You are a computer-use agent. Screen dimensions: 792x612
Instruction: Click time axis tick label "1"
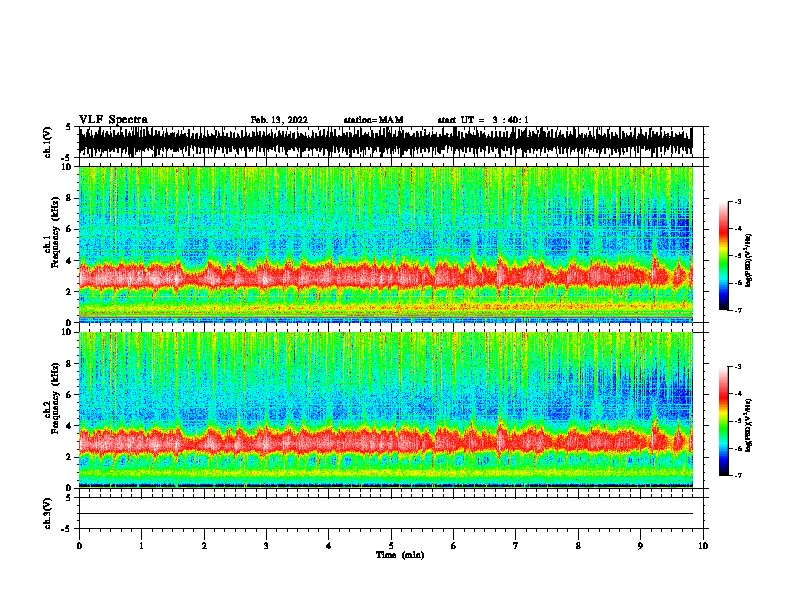(x=141, y=546)
